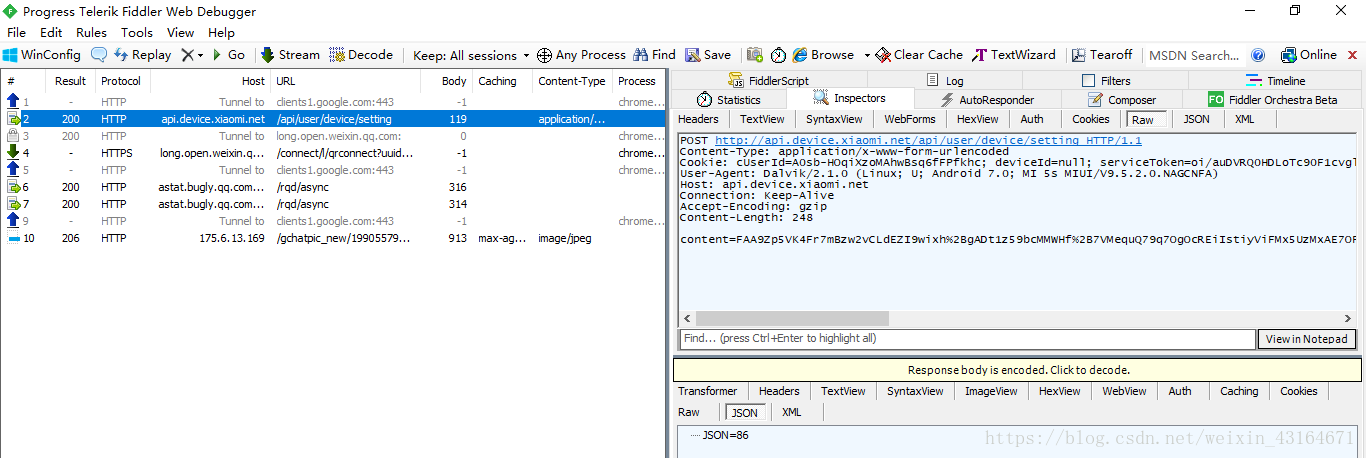
Task: Click the comment speech bubble icon
Action: point(99,55)
